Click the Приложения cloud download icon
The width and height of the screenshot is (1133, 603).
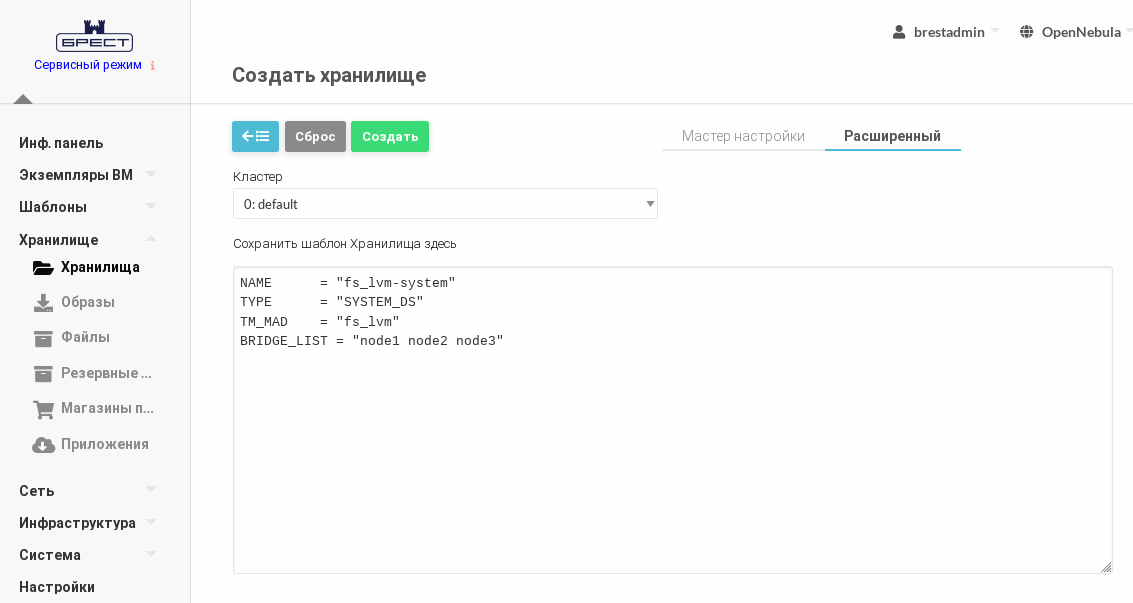[43, 444]
